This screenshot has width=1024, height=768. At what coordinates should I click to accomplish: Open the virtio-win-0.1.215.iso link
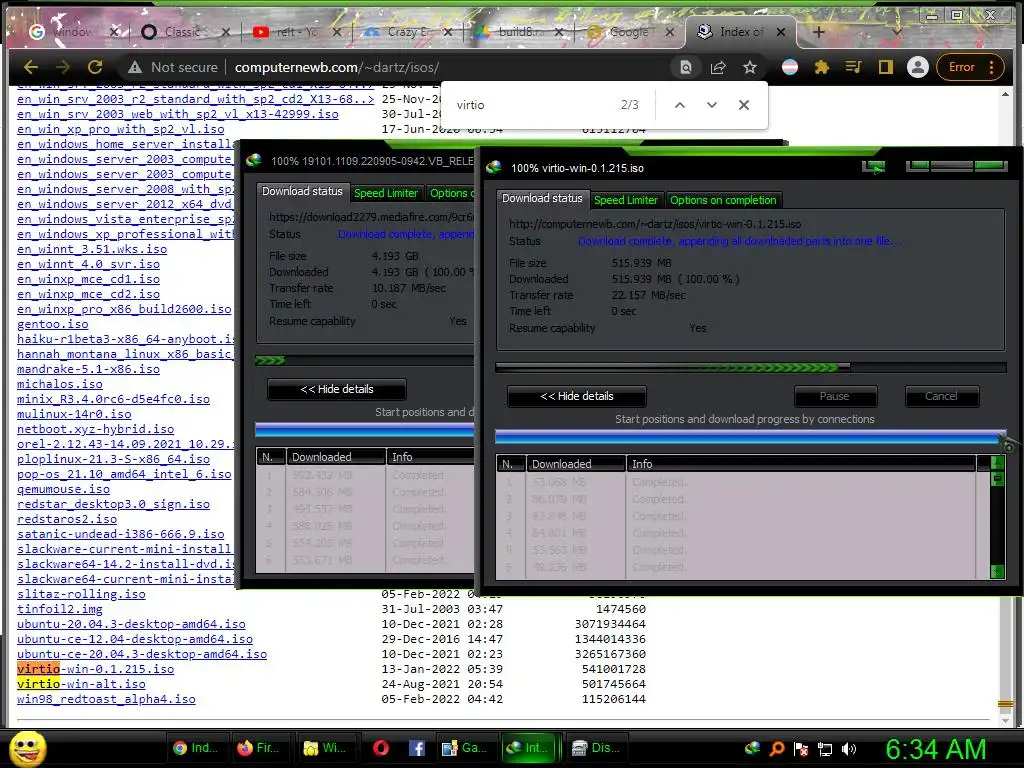coord(95,669)
